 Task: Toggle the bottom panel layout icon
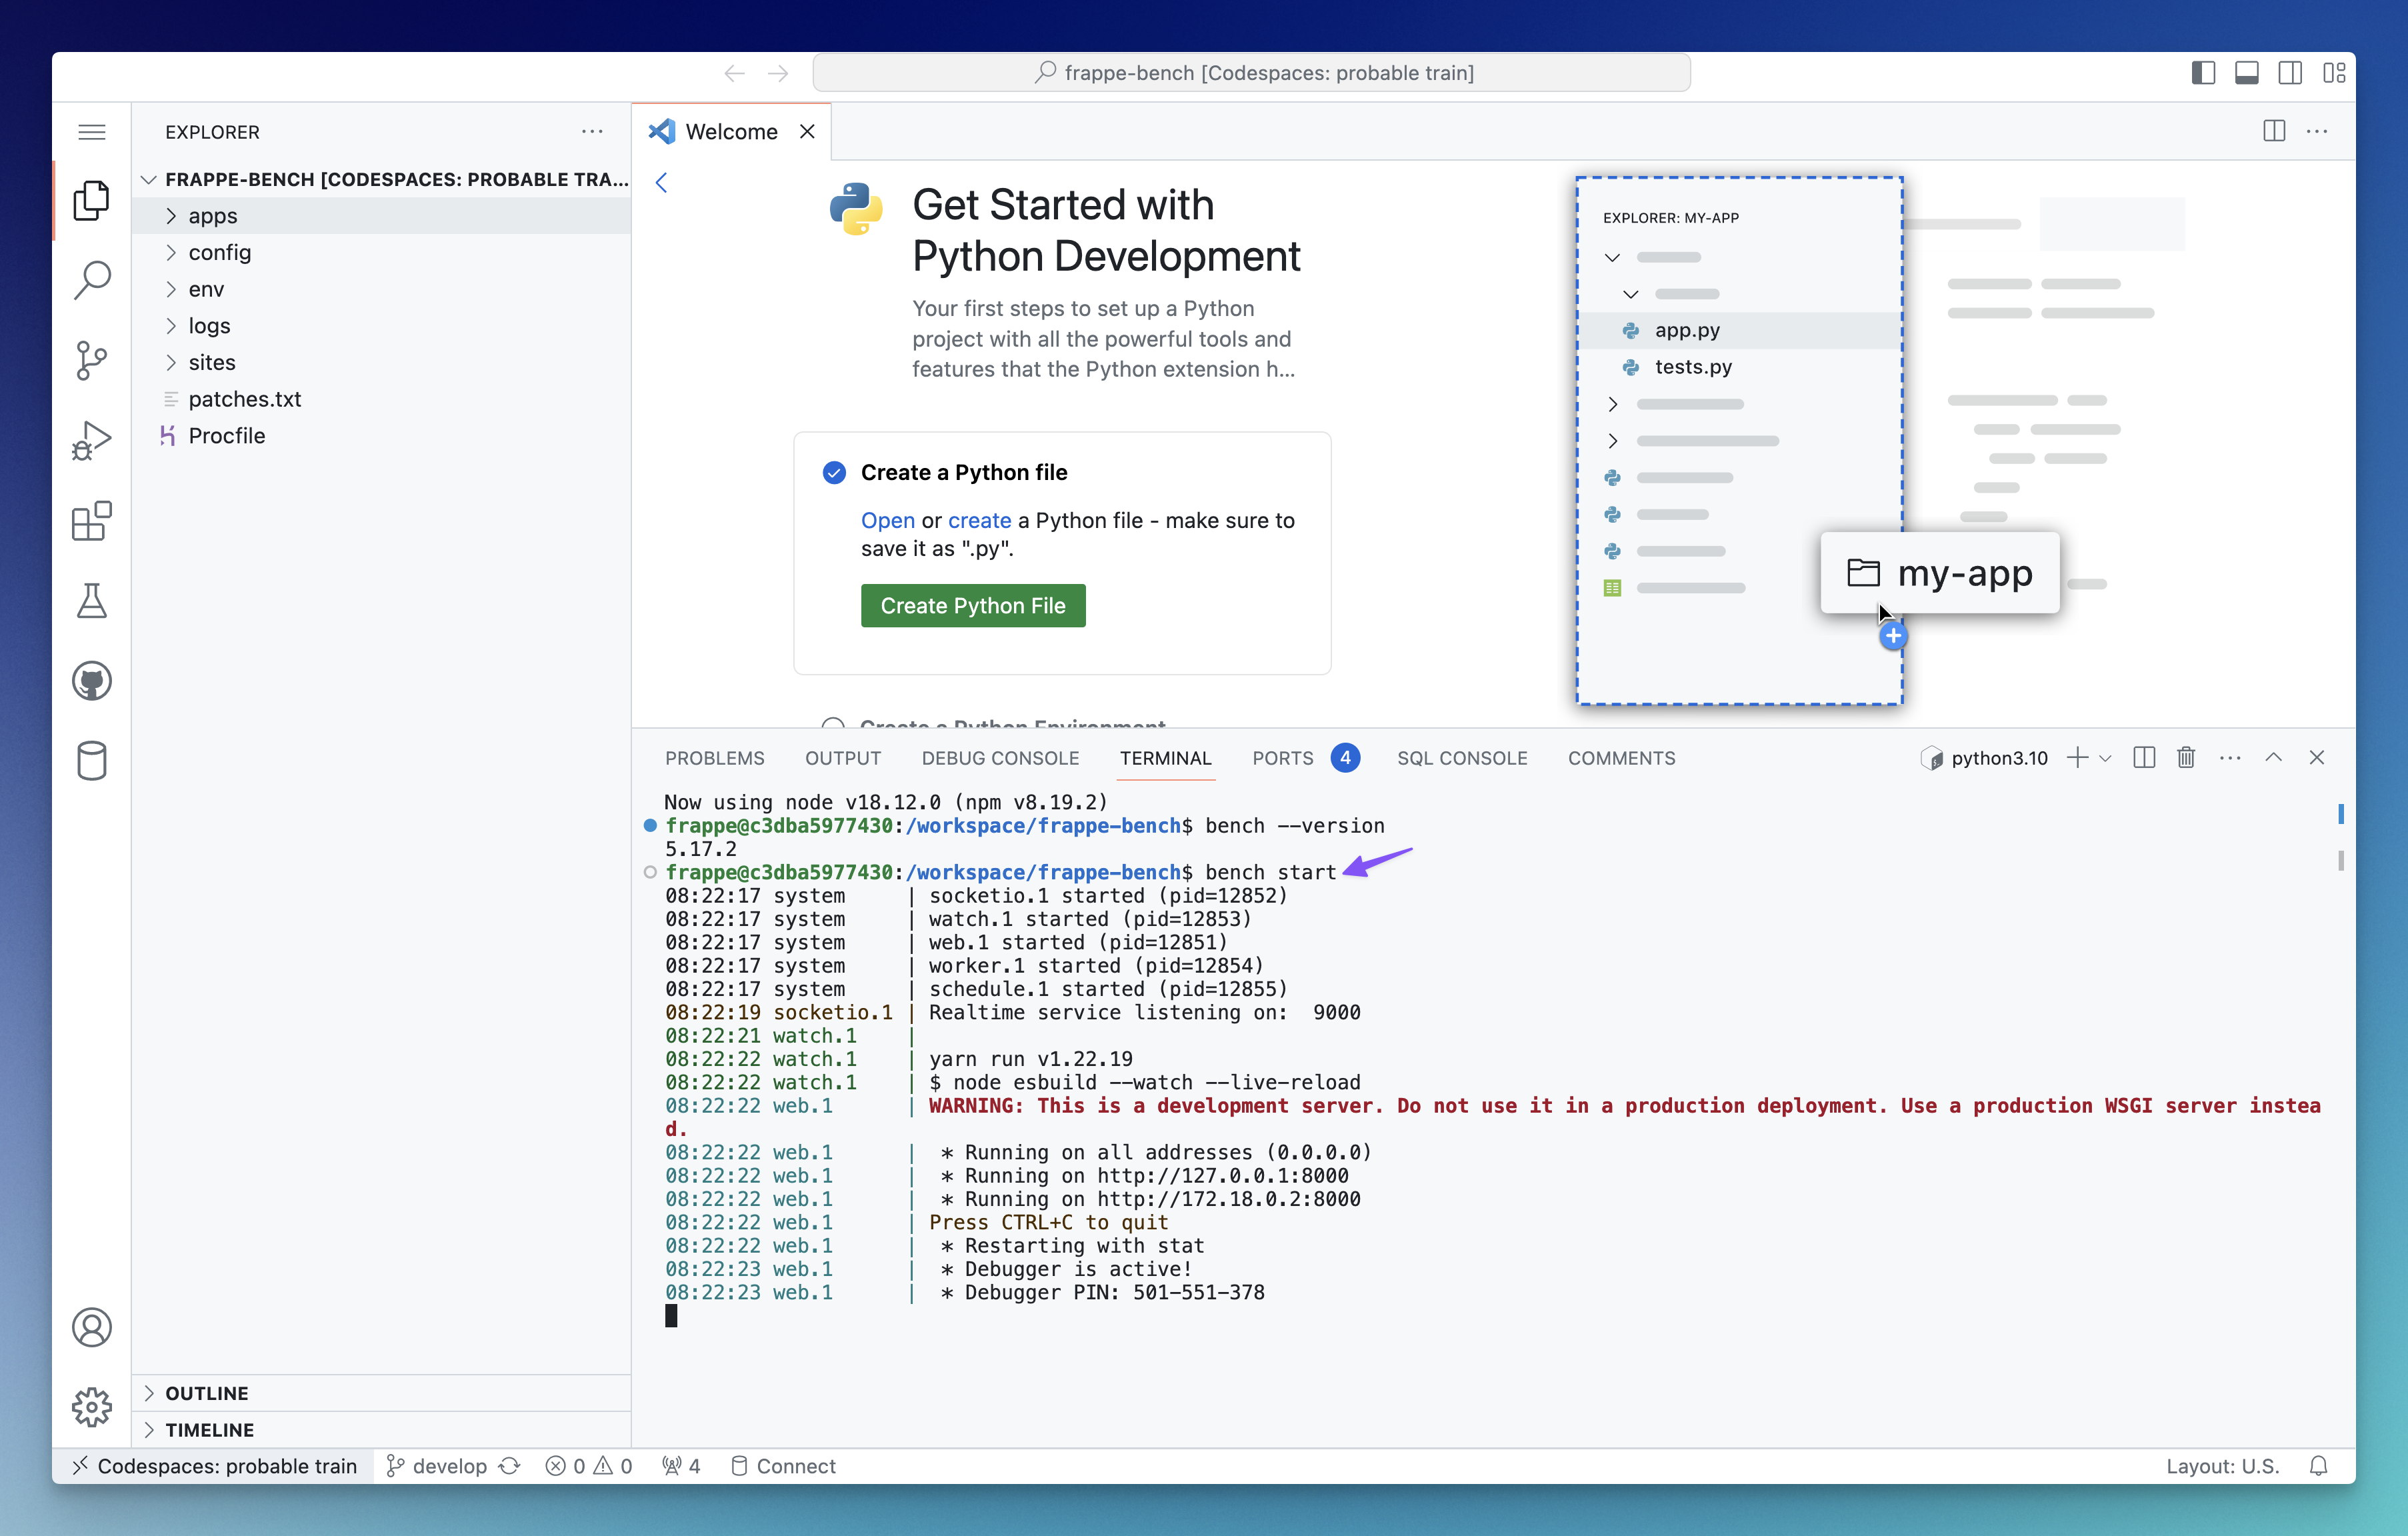2246,73
